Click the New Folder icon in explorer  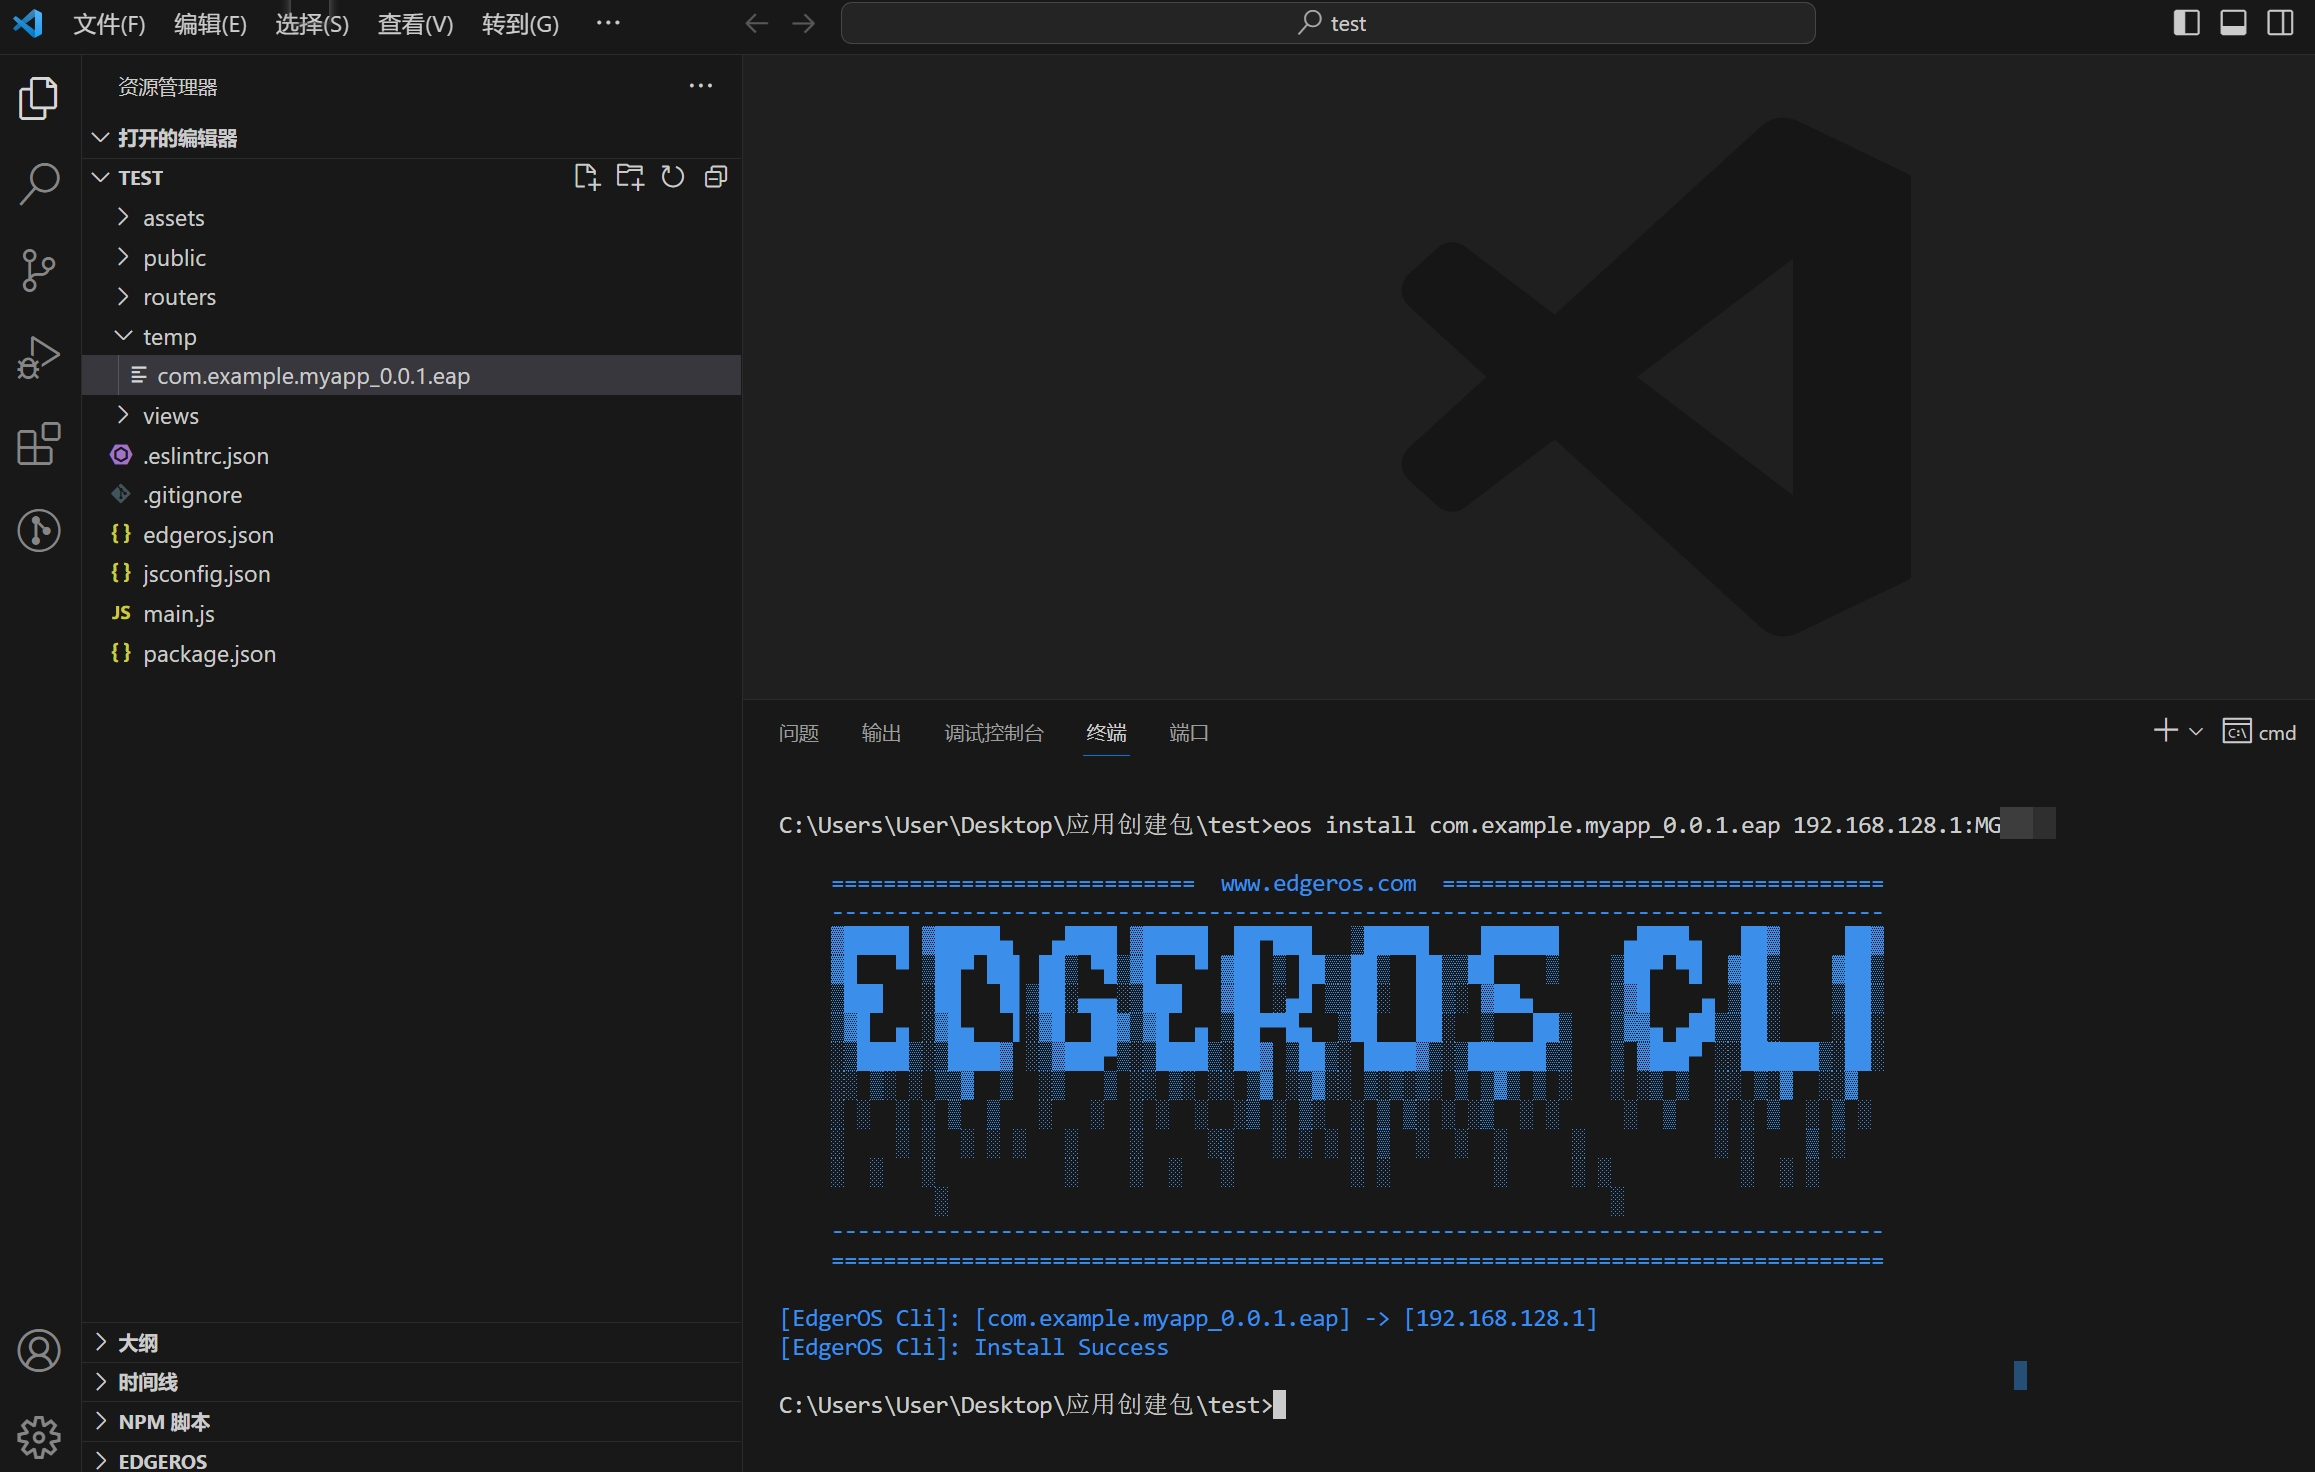pyautogui.click(x=630, y=177)
